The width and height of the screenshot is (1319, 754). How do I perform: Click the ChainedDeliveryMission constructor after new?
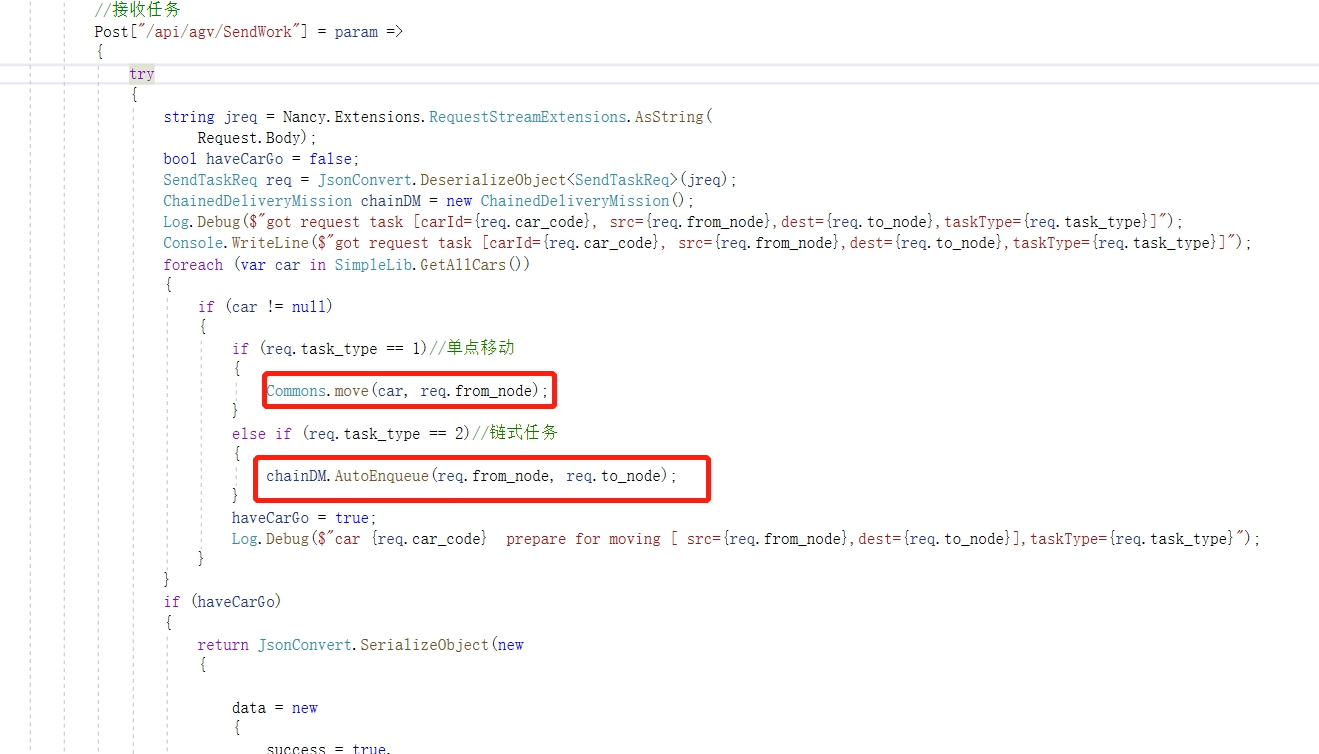tap(573, 201)
